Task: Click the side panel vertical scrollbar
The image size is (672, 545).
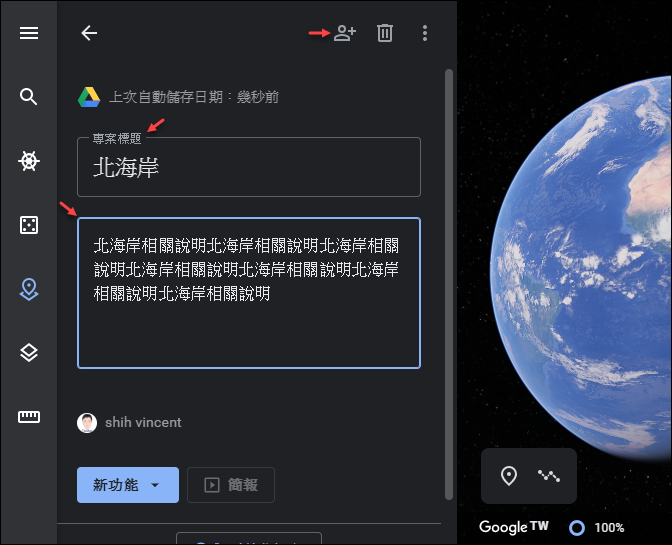Action: [449, 284]
